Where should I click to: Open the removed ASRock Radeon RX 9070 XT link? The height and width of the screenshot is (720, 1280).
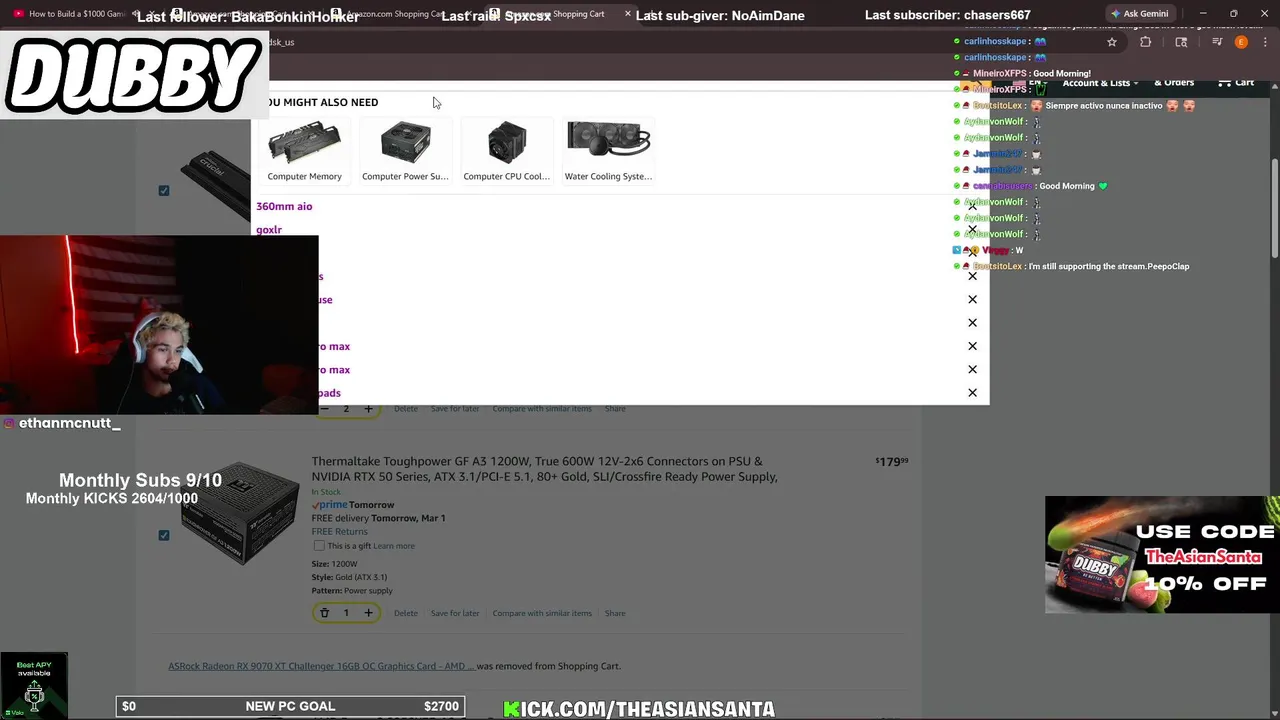(321, 666)
